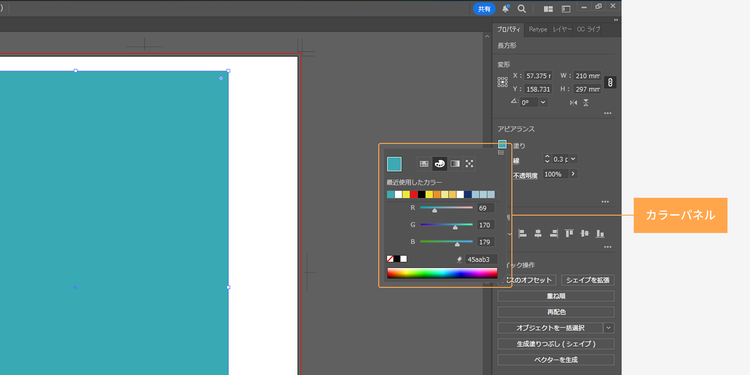This screenshot has width=750, height=375.
Task: Open dropdown beside オブジェクトを一括選択
Action: click(608, 328)
